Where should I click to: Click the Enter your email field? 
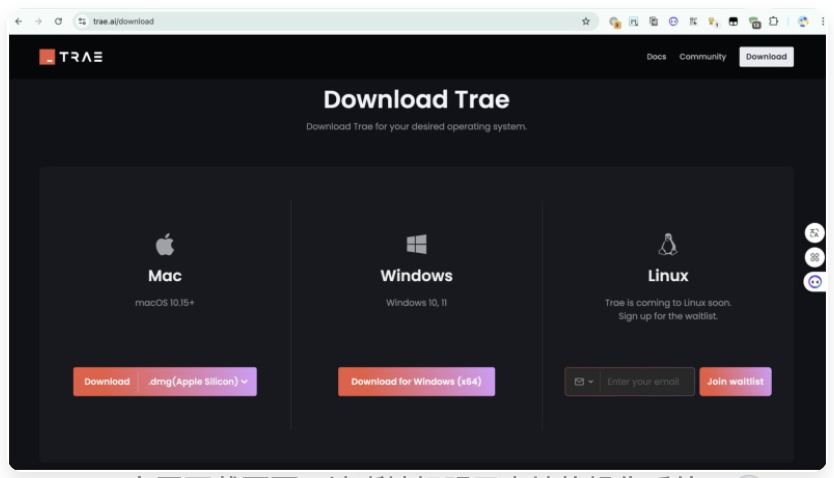pos(647,381)
